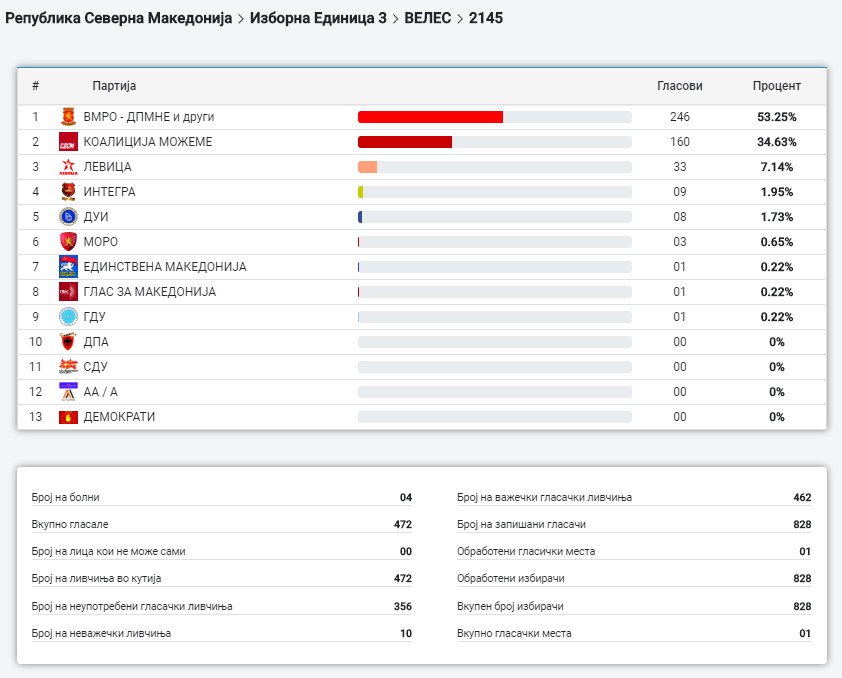The image size is (842, 678).
Task: Click the ДУИ circular blue logo
Action: 68,217
